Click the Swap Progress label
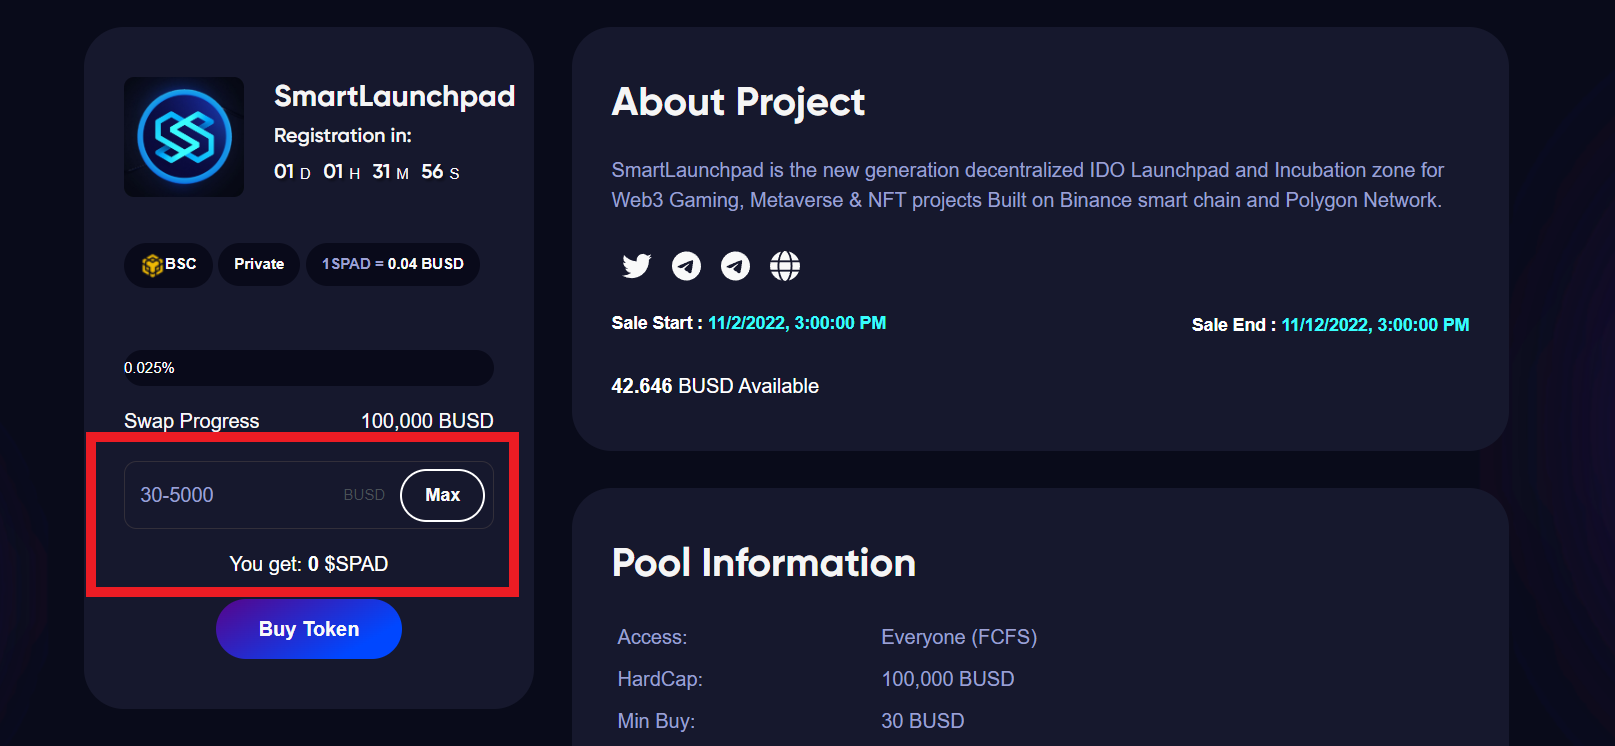1615x746 pixels. click(192, 421)
